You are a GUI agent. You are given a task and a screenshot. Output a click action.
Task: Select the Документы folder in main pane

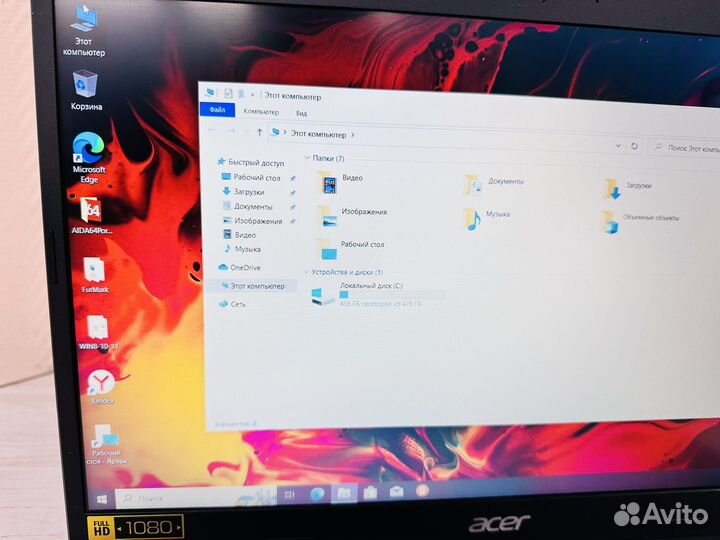click(x=494, y=185)
